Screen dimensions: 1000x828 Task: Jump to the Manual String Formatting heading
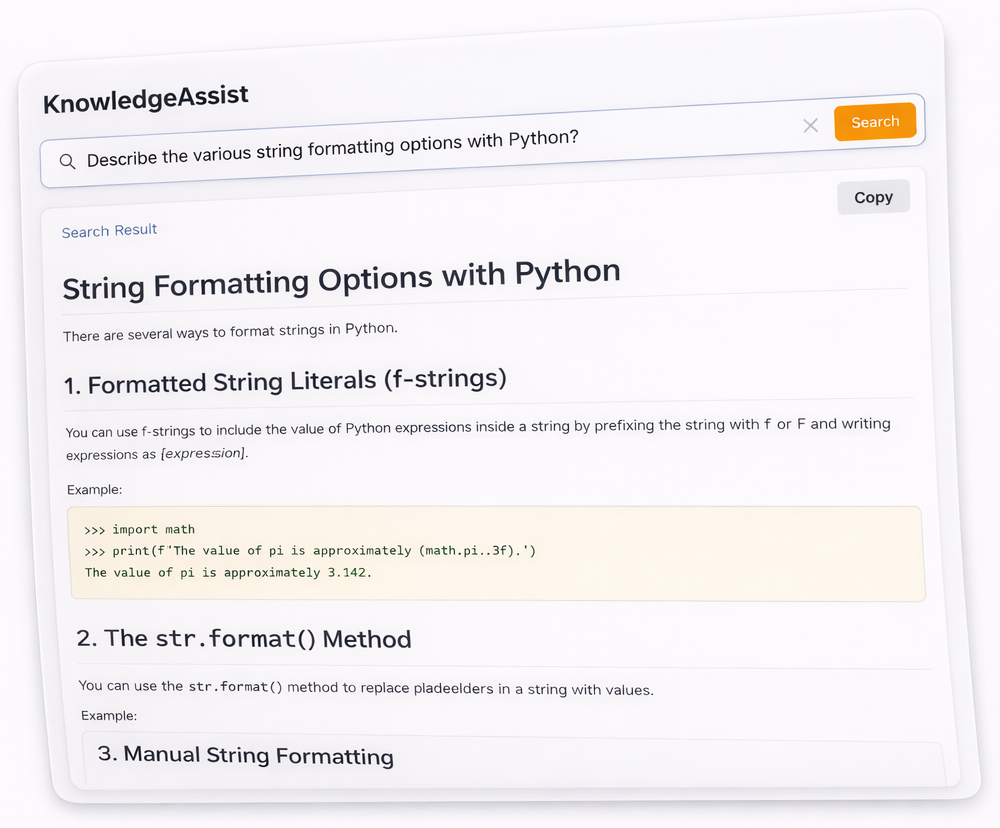click(x=245, y=755)
